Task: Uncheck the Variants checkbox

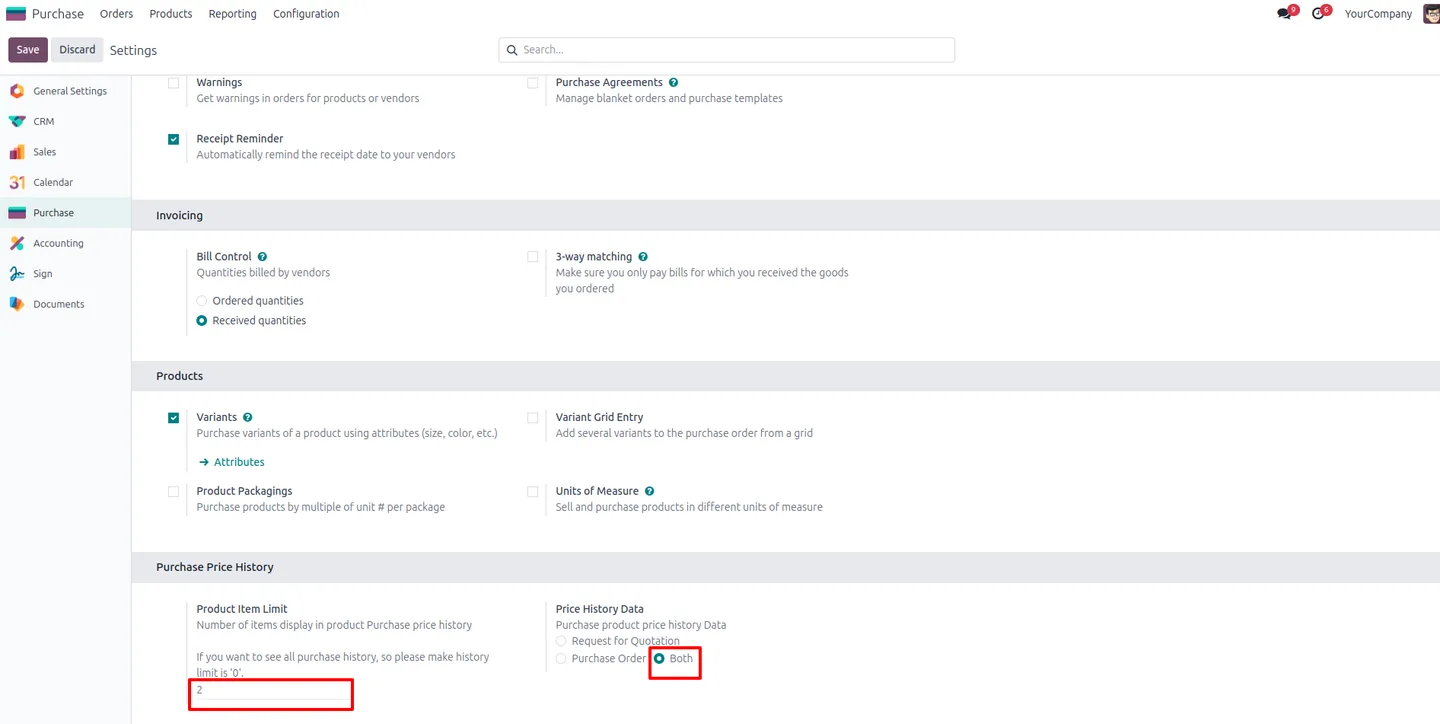Action: 174,418
